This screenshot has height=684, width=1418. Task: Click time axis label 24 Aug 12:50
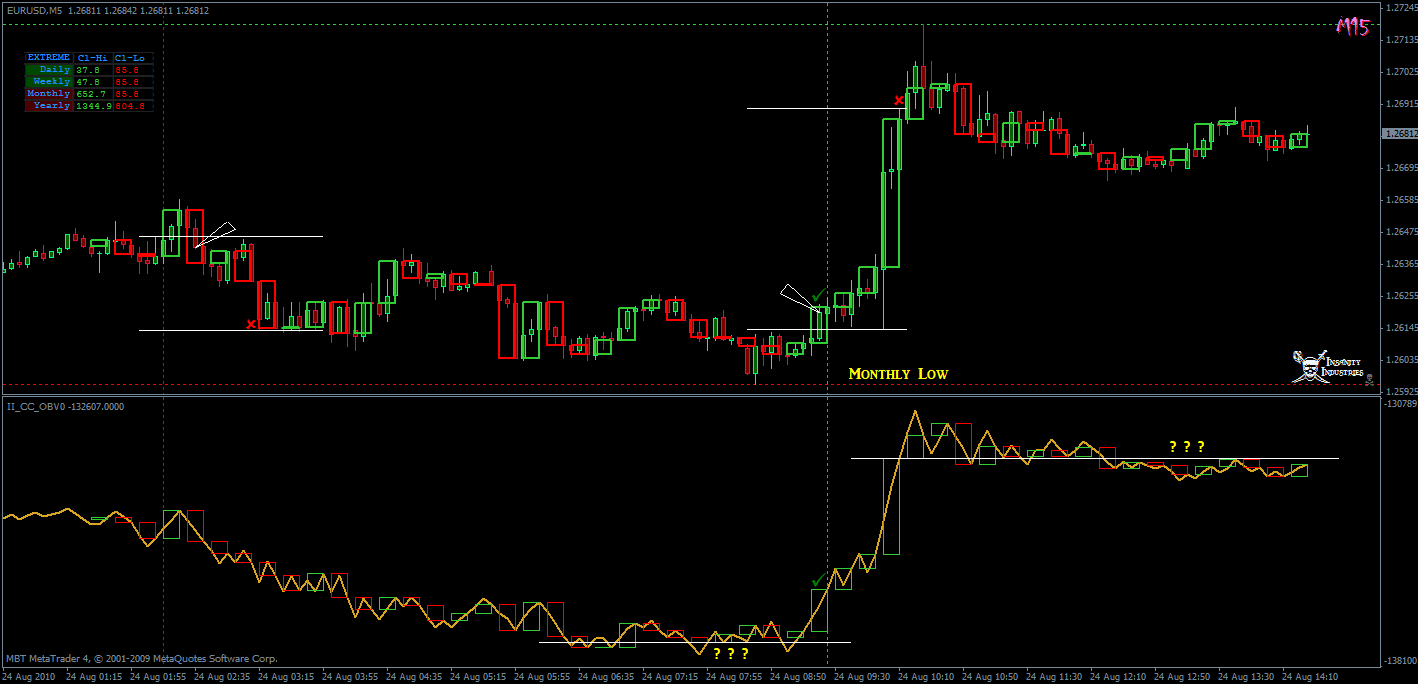pos(1183,677)
